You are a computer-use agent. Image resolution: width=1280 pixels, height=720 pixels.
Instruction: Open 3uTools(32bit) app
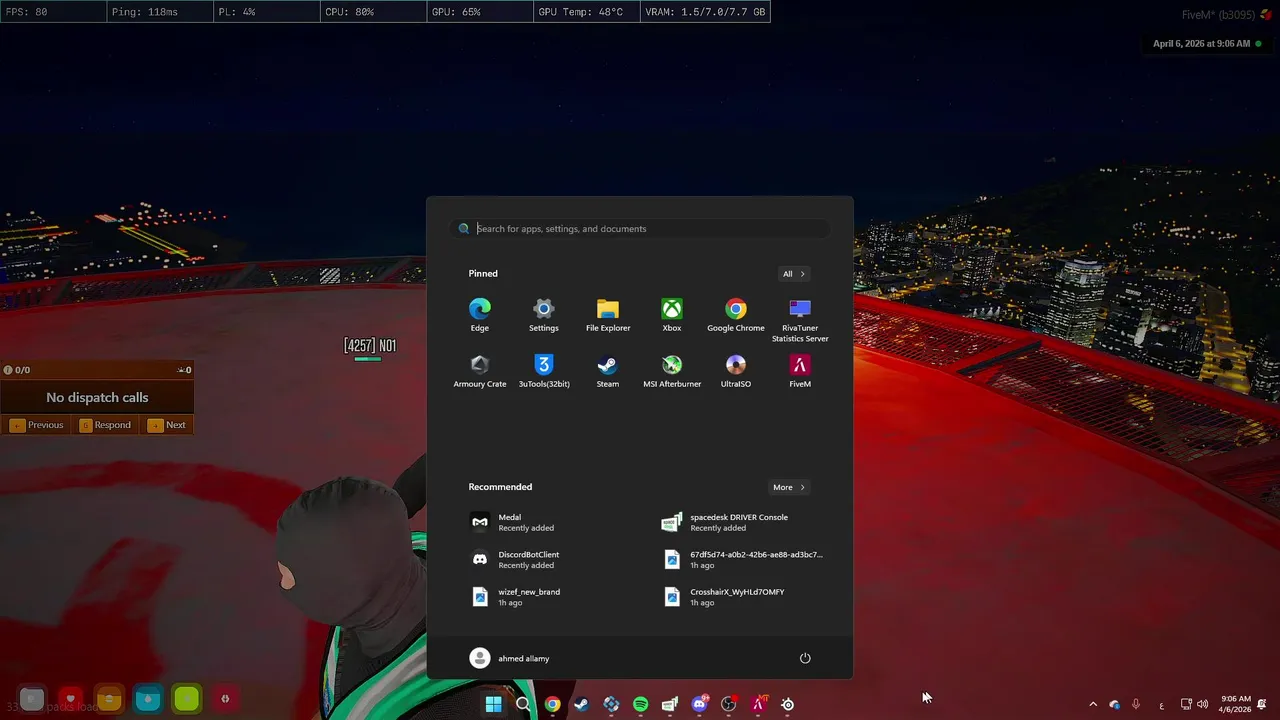(544, 371)
